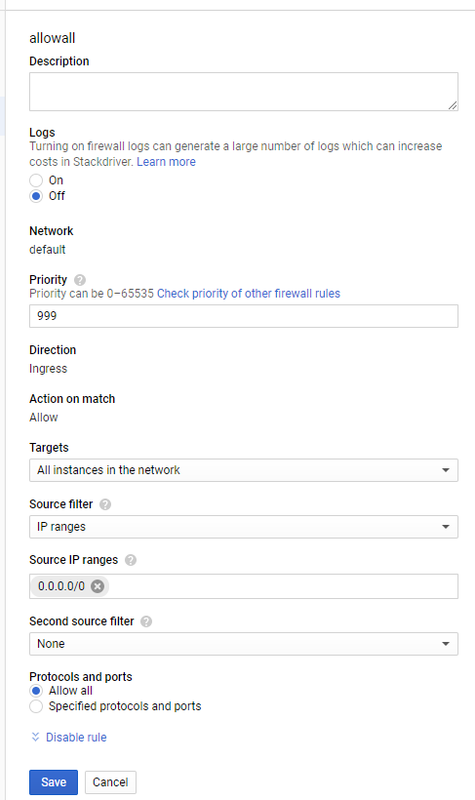Open the Targets dropdown

coord(244,470)
